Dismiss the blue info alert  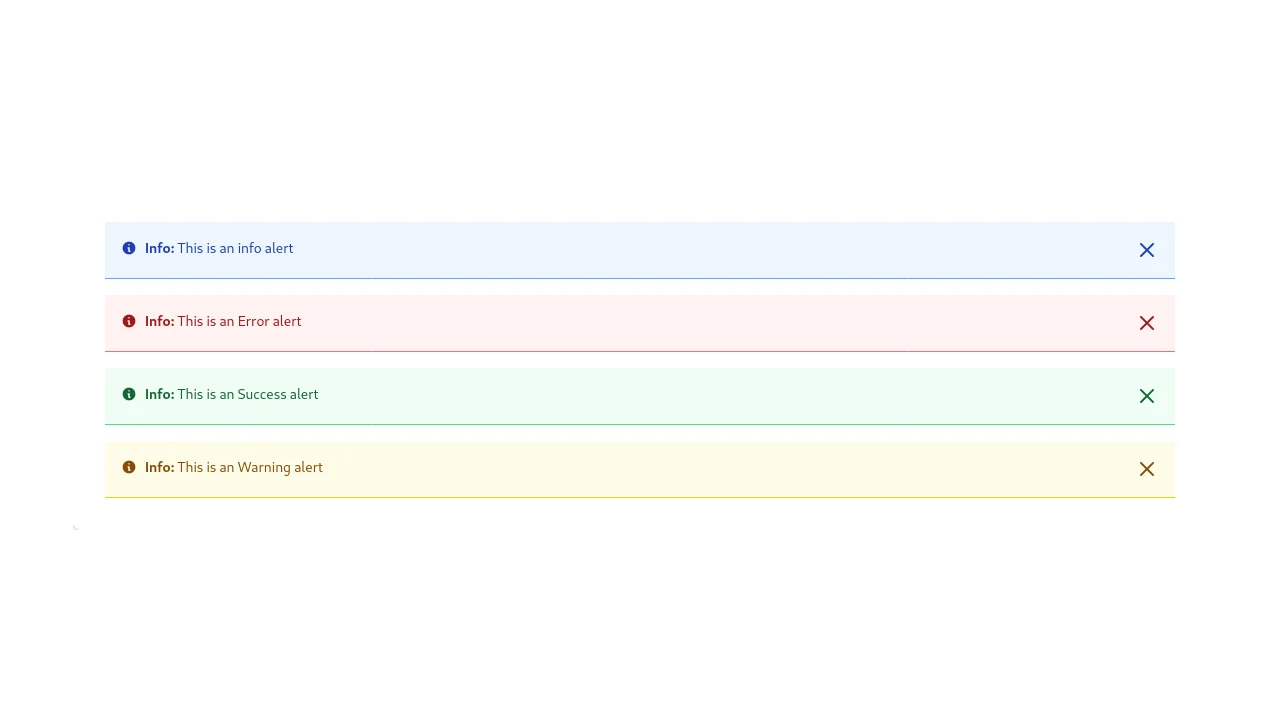pos(1147,250)
